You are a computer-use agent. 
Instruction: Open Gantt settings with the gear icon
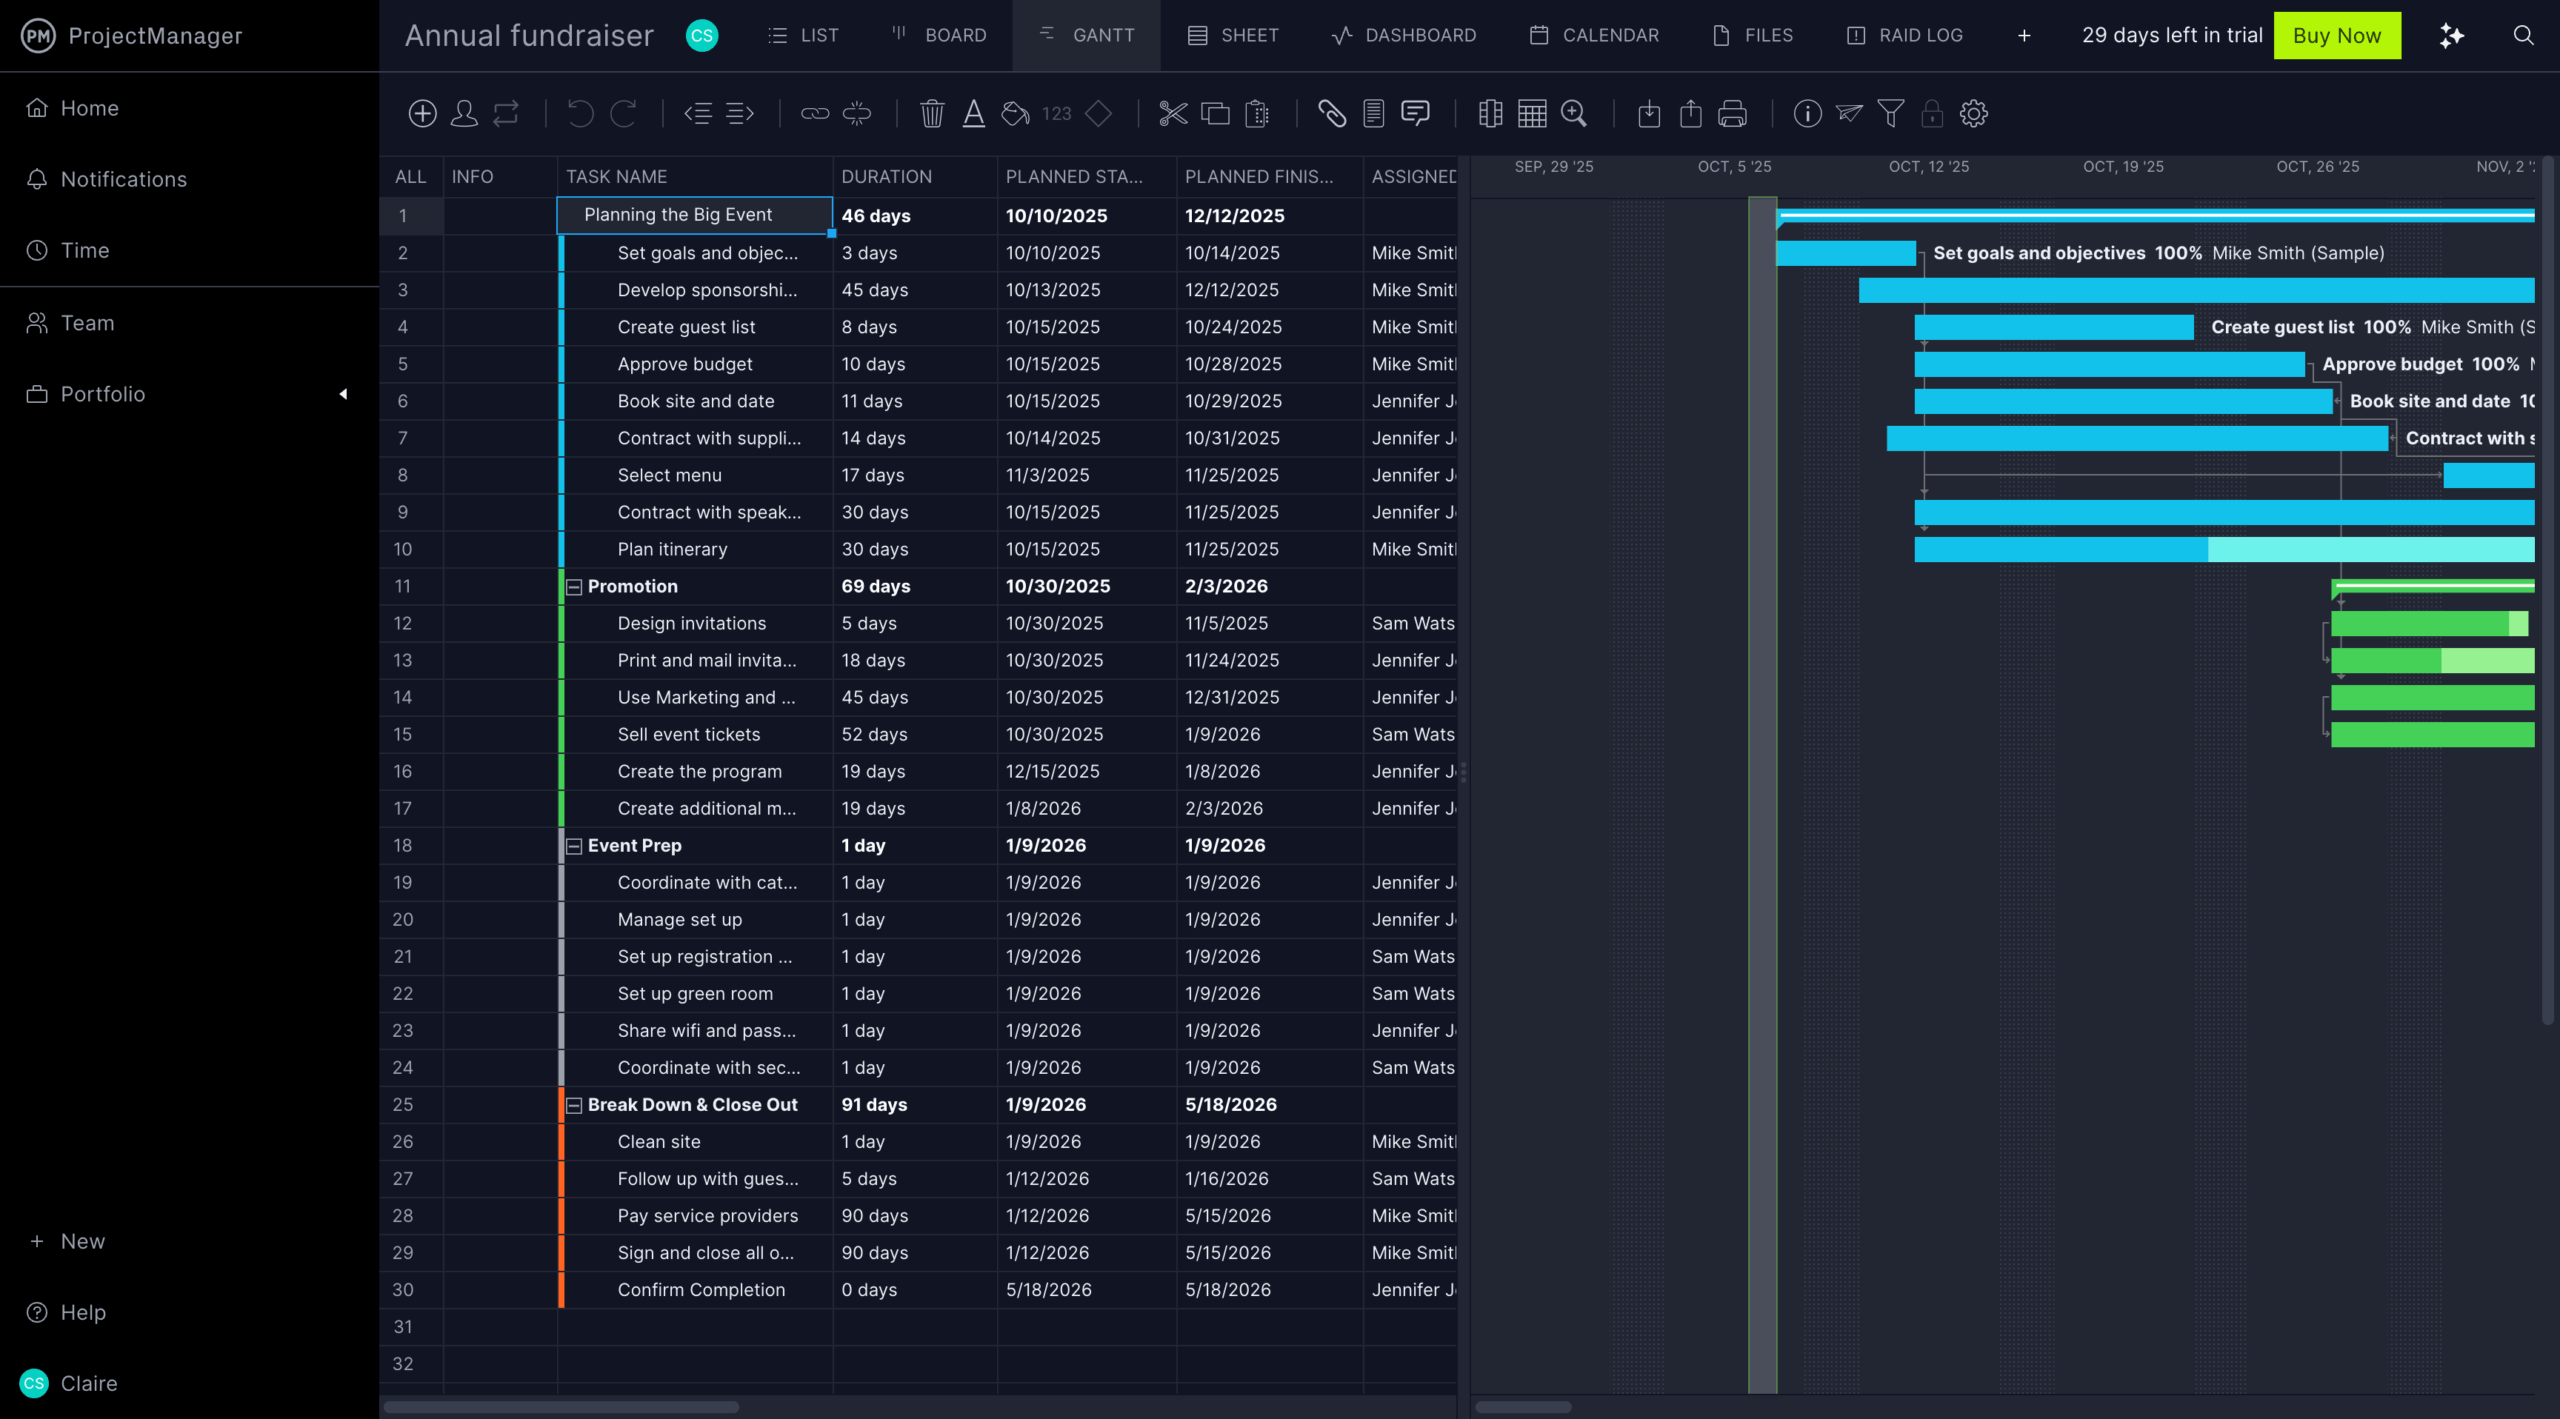tap(1974, 113)
